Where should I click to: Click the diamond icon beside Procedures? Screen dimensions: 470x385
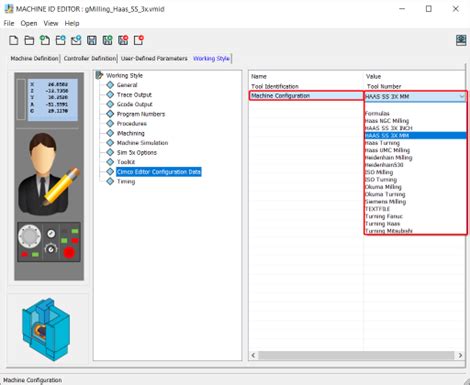click(x=110, y=123)
